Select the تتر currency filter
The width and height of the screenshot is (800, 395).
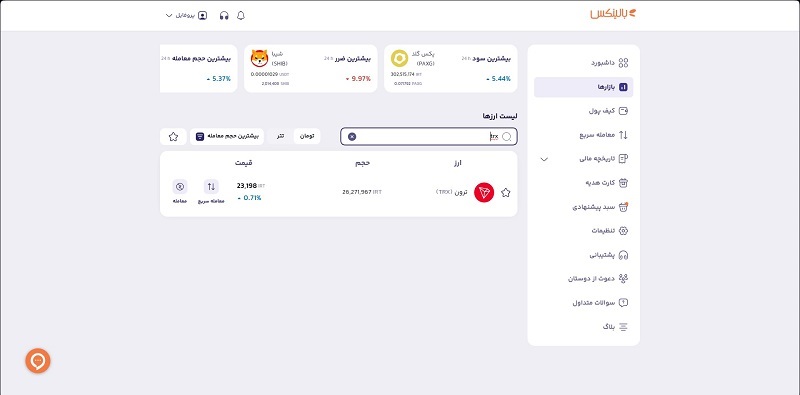(x=281, y=137)
